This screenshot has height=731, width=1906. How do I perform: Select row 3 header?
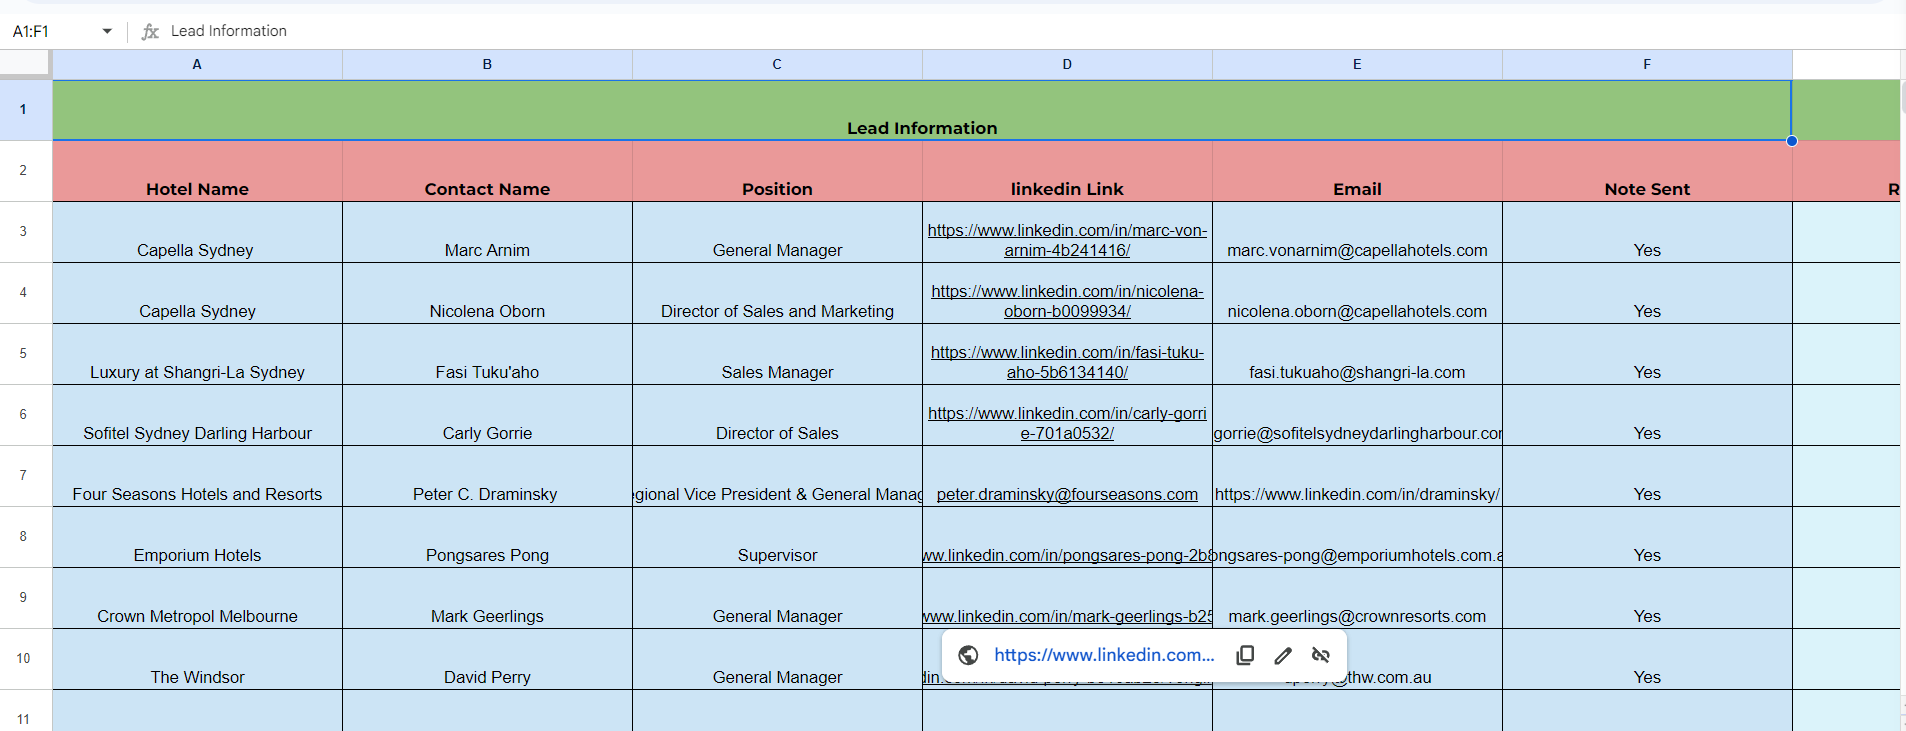(x=25, y=232)
